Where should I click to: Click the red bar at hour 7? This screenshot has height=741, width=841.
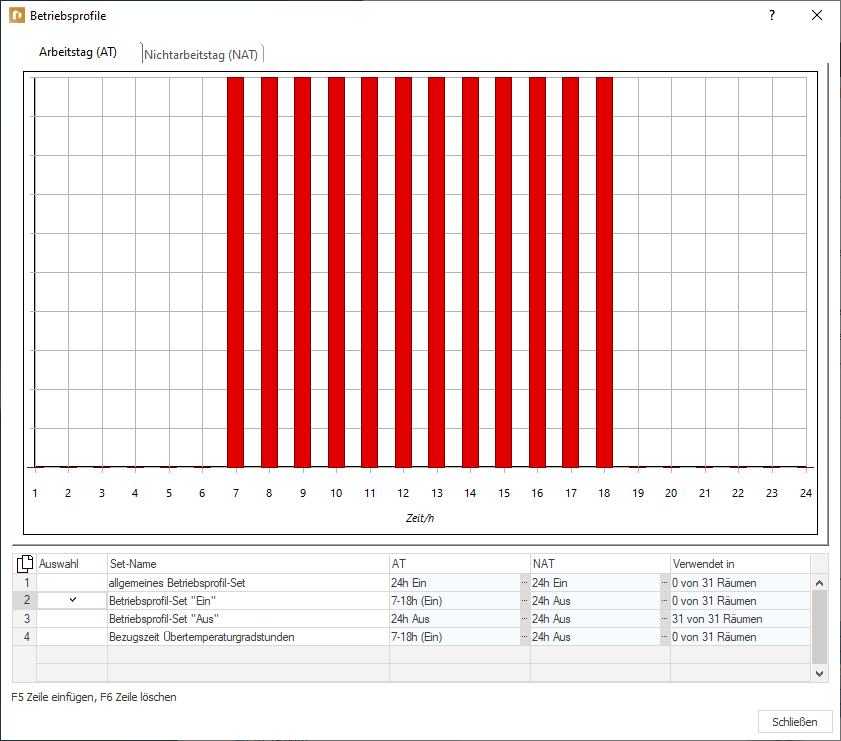pyautogui.click(x=235, y=272)
